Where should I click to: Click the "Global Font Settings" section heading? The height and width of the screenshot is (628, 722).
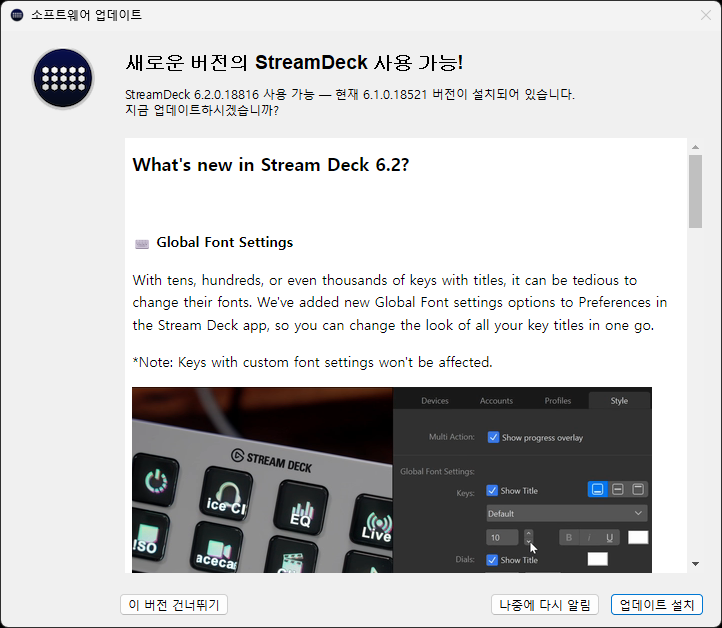point(225,242)
